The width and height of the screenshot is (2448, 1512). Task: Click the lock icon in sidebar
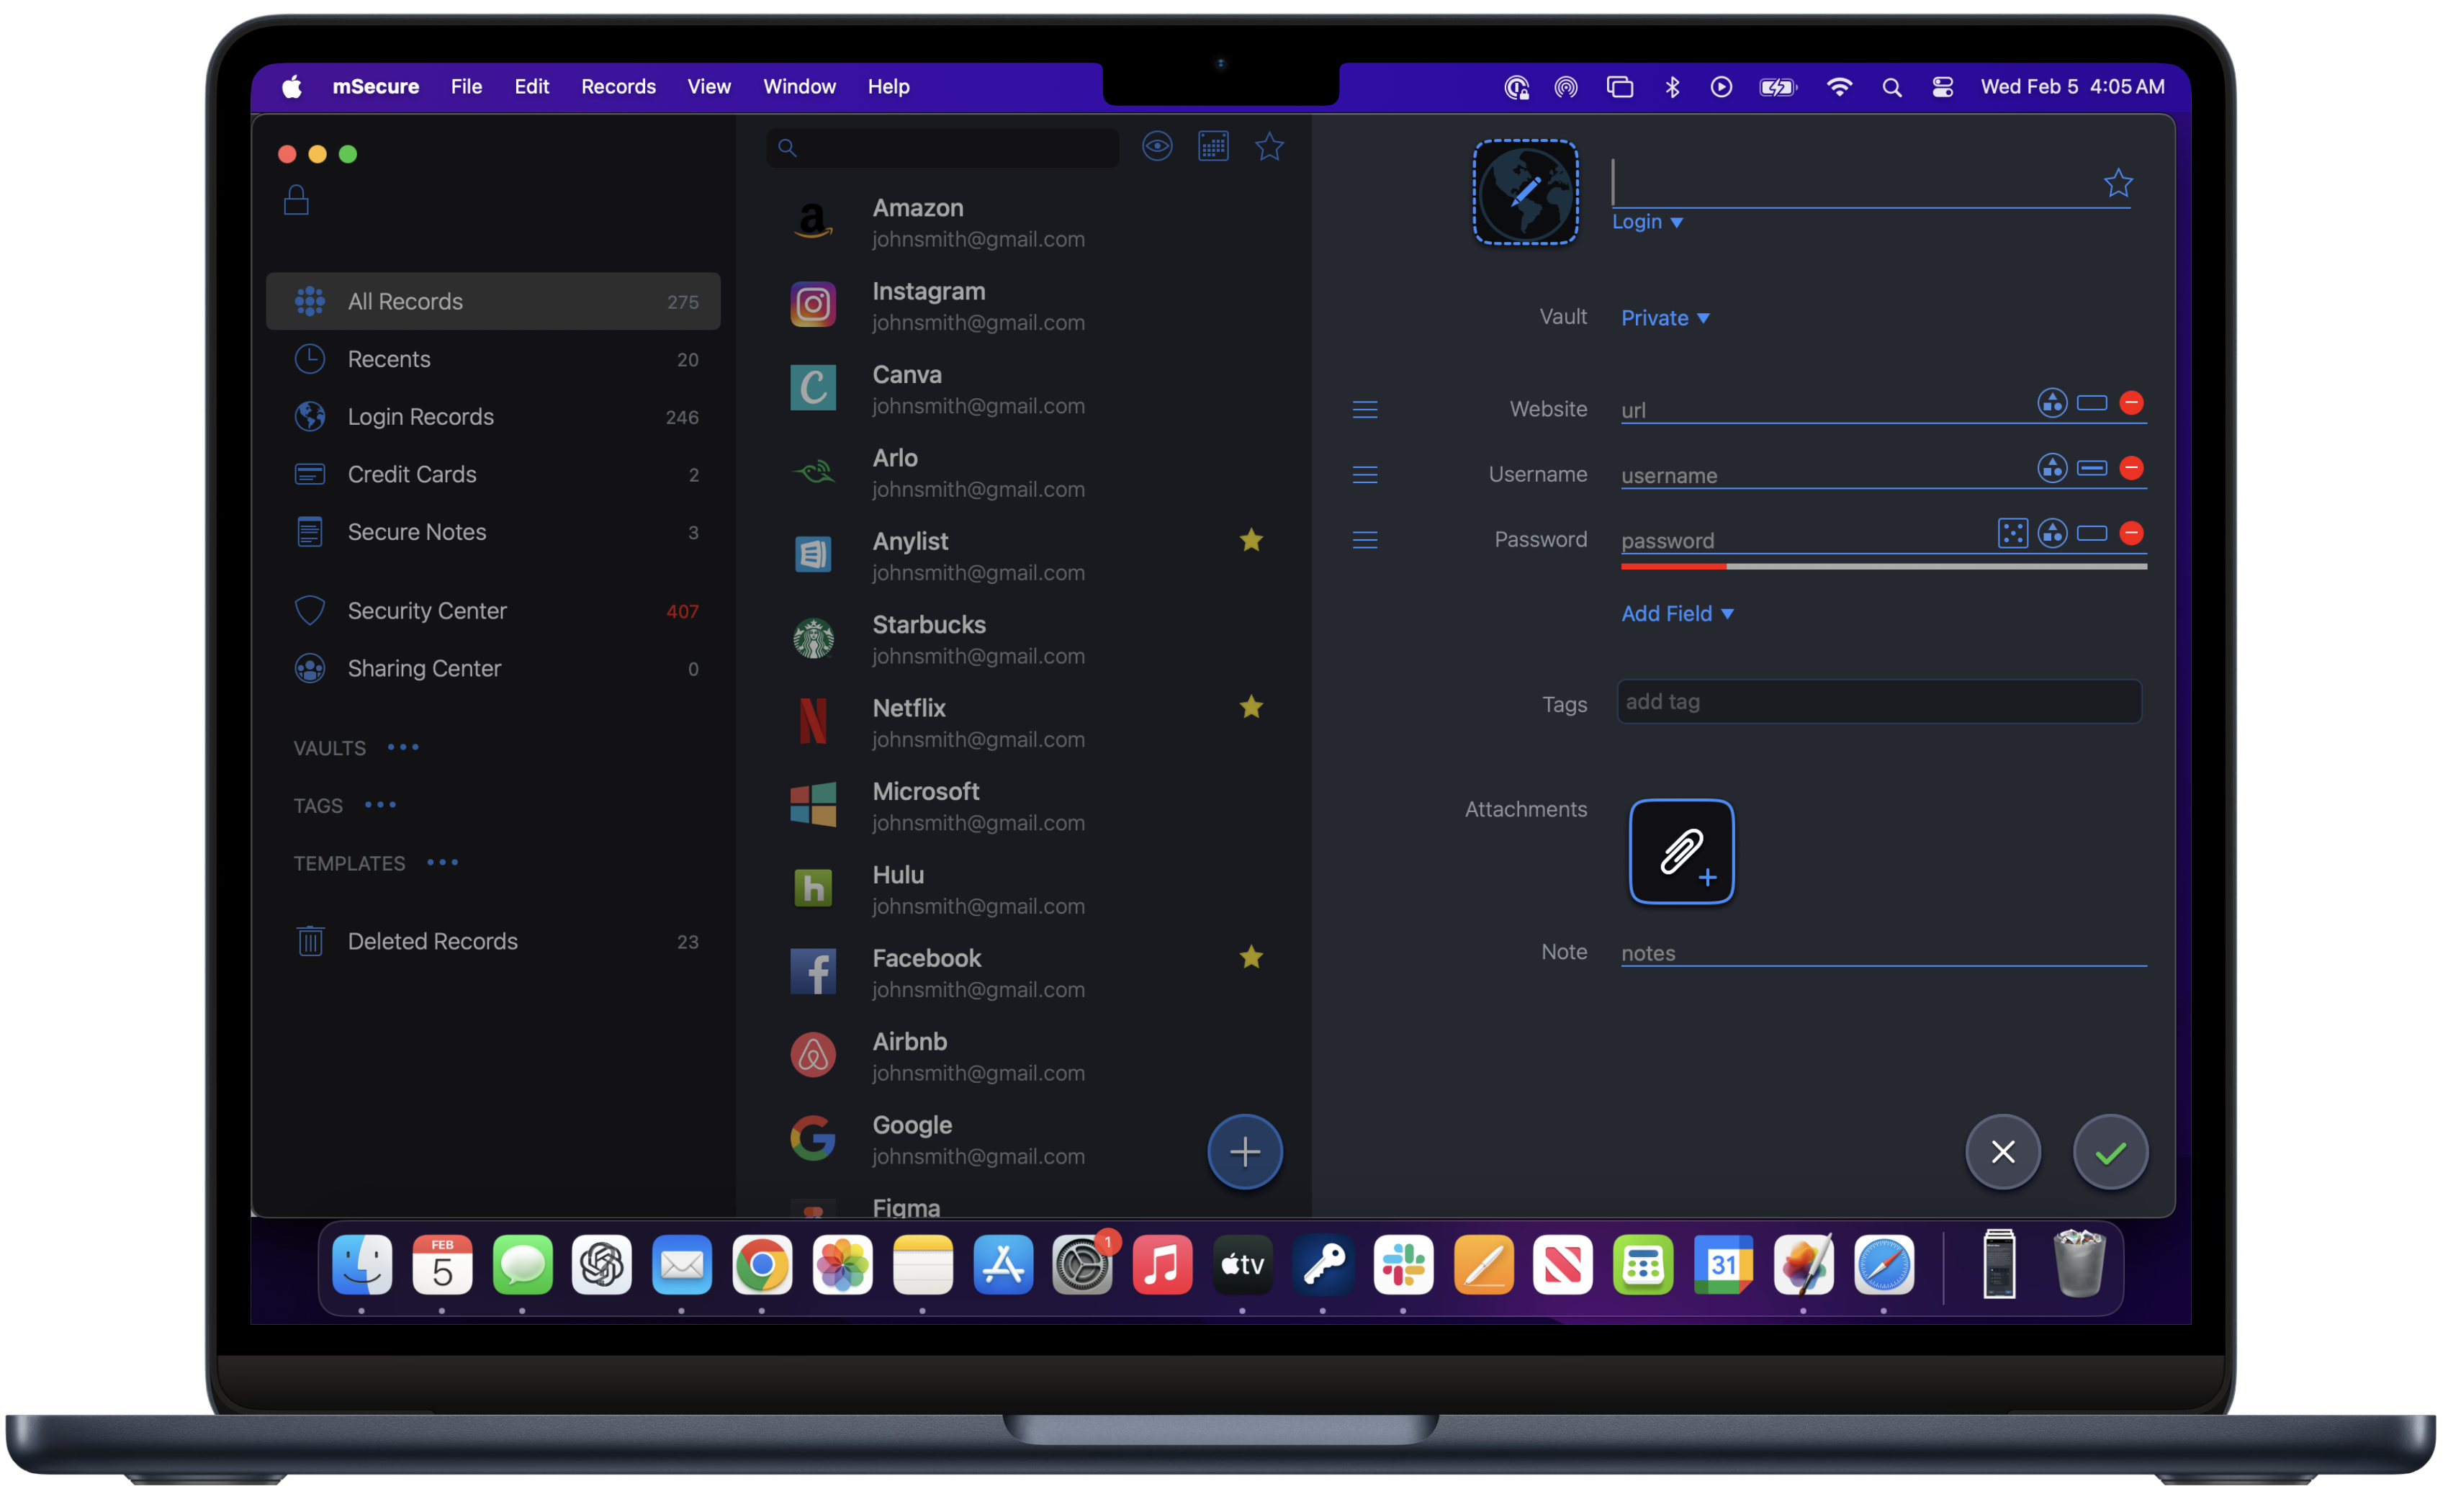pos(296,200)
